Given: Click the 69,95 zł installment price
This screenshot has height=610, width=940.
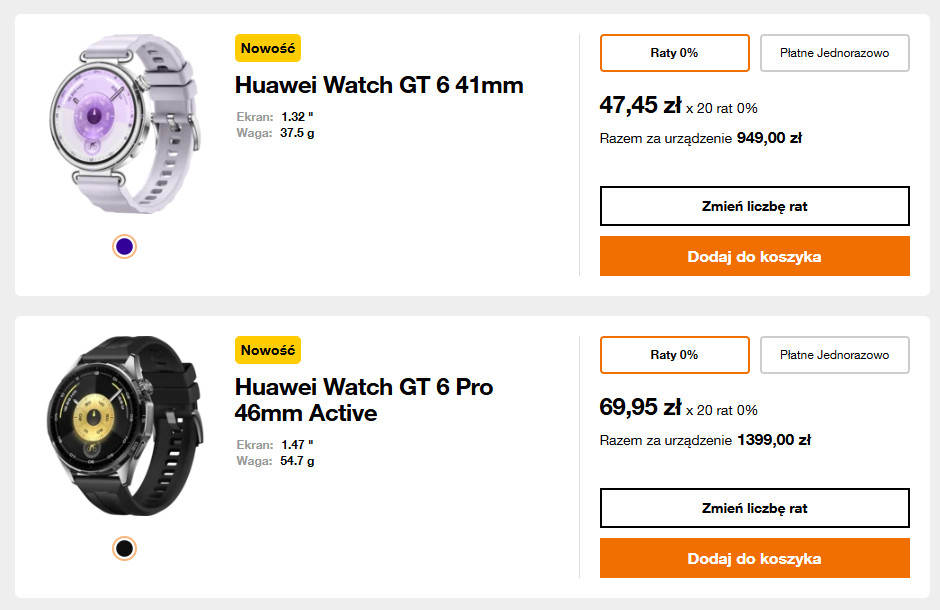Looking at the screenshot, I should pyautogui.click(x=640, y=407).
